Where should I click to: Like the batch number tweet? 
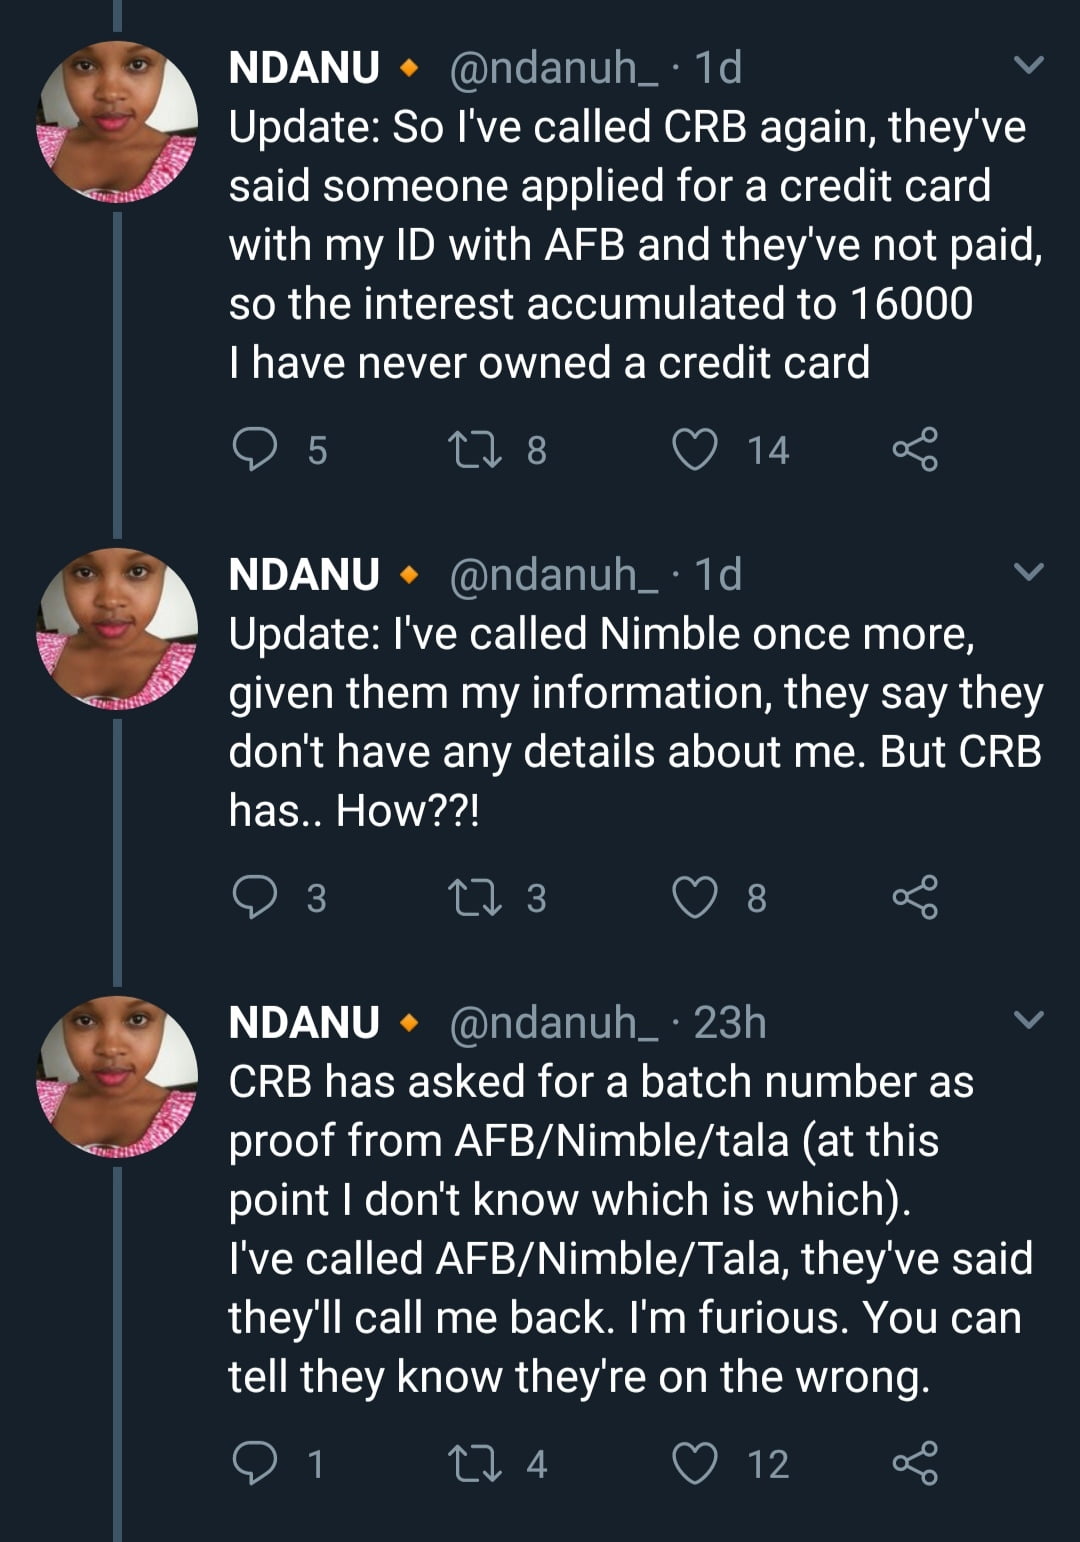694,1463
